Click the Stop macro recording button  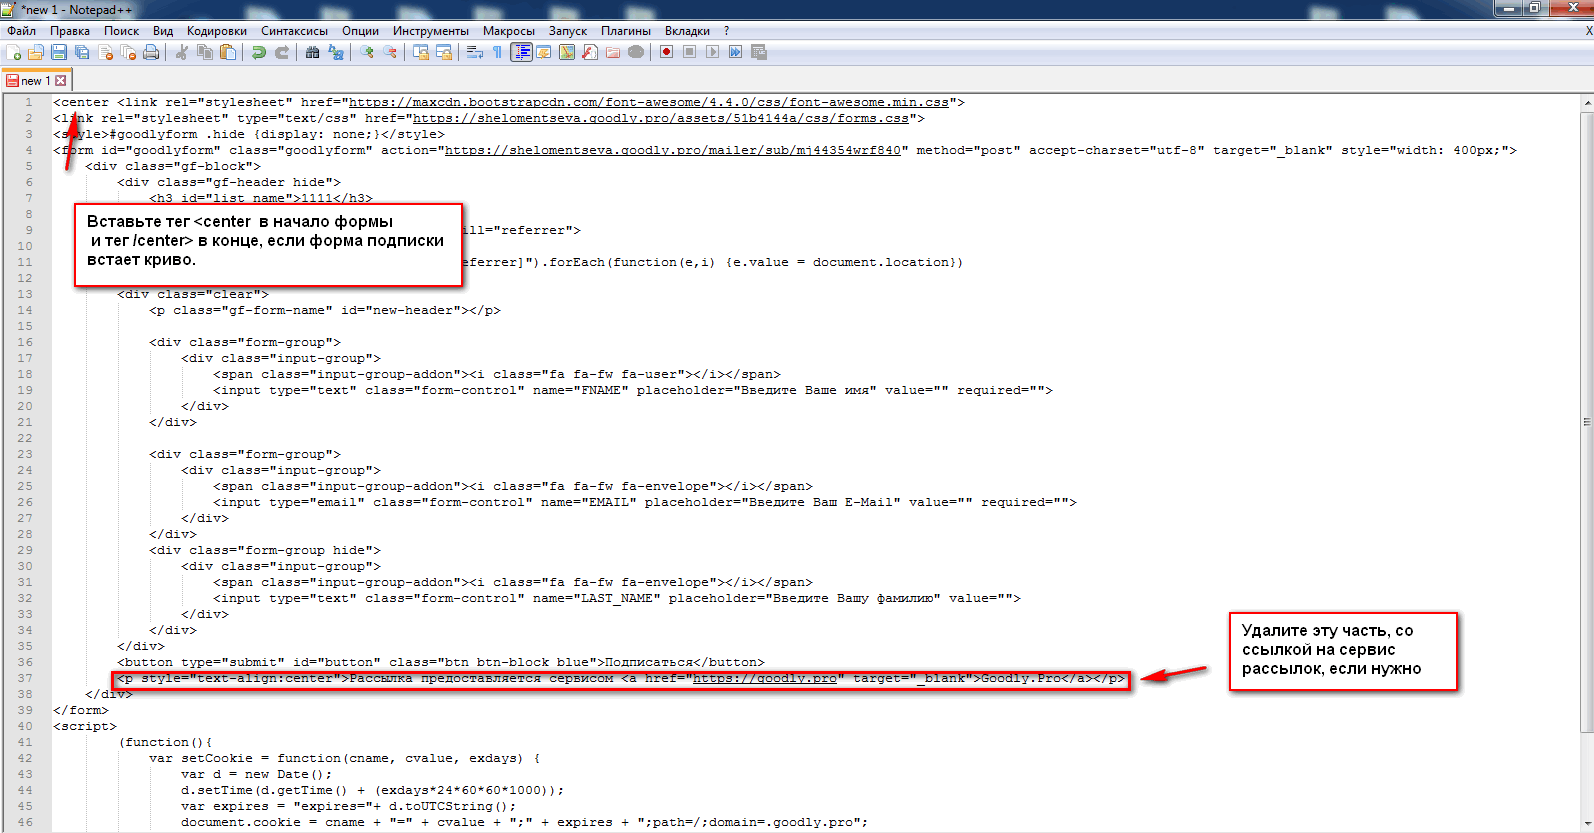click(x=690, y=52)
